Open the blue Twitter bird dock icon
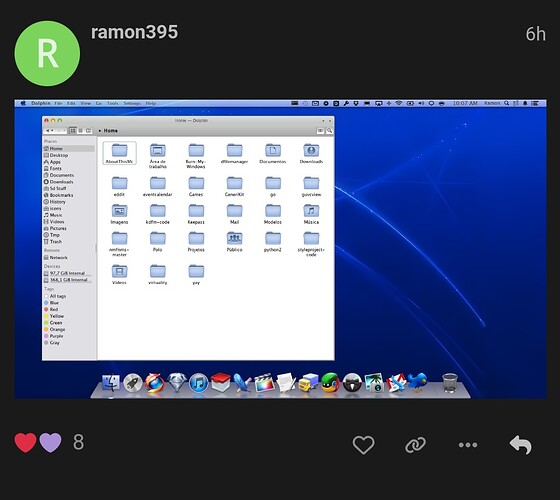 (x=418, y=382)
